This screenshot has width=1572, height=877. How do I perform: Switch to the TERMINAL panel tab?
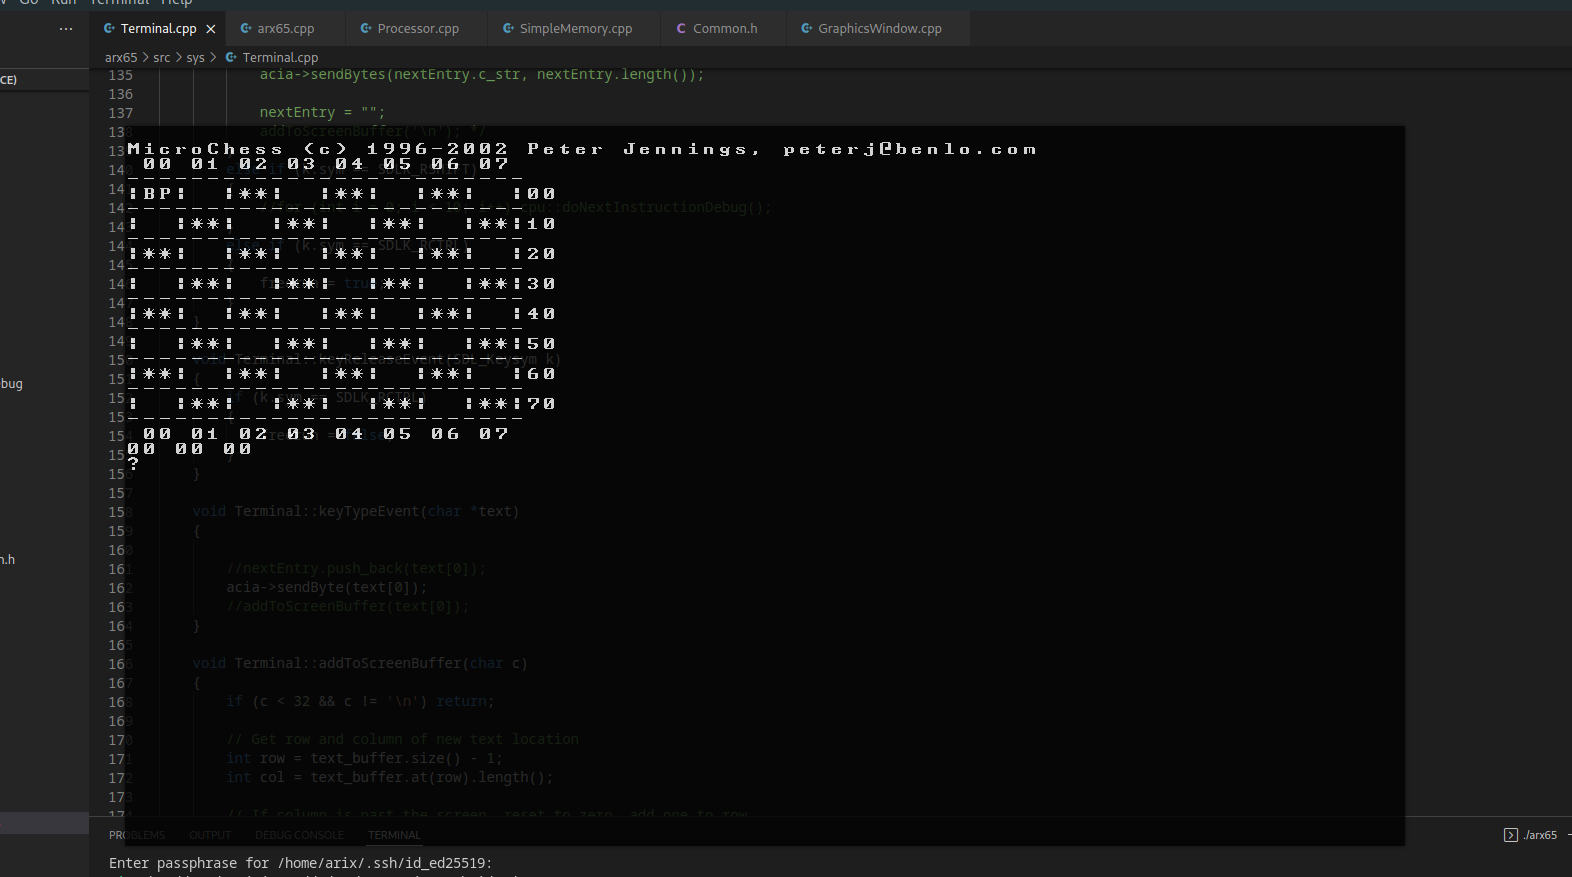pos(394,835)
